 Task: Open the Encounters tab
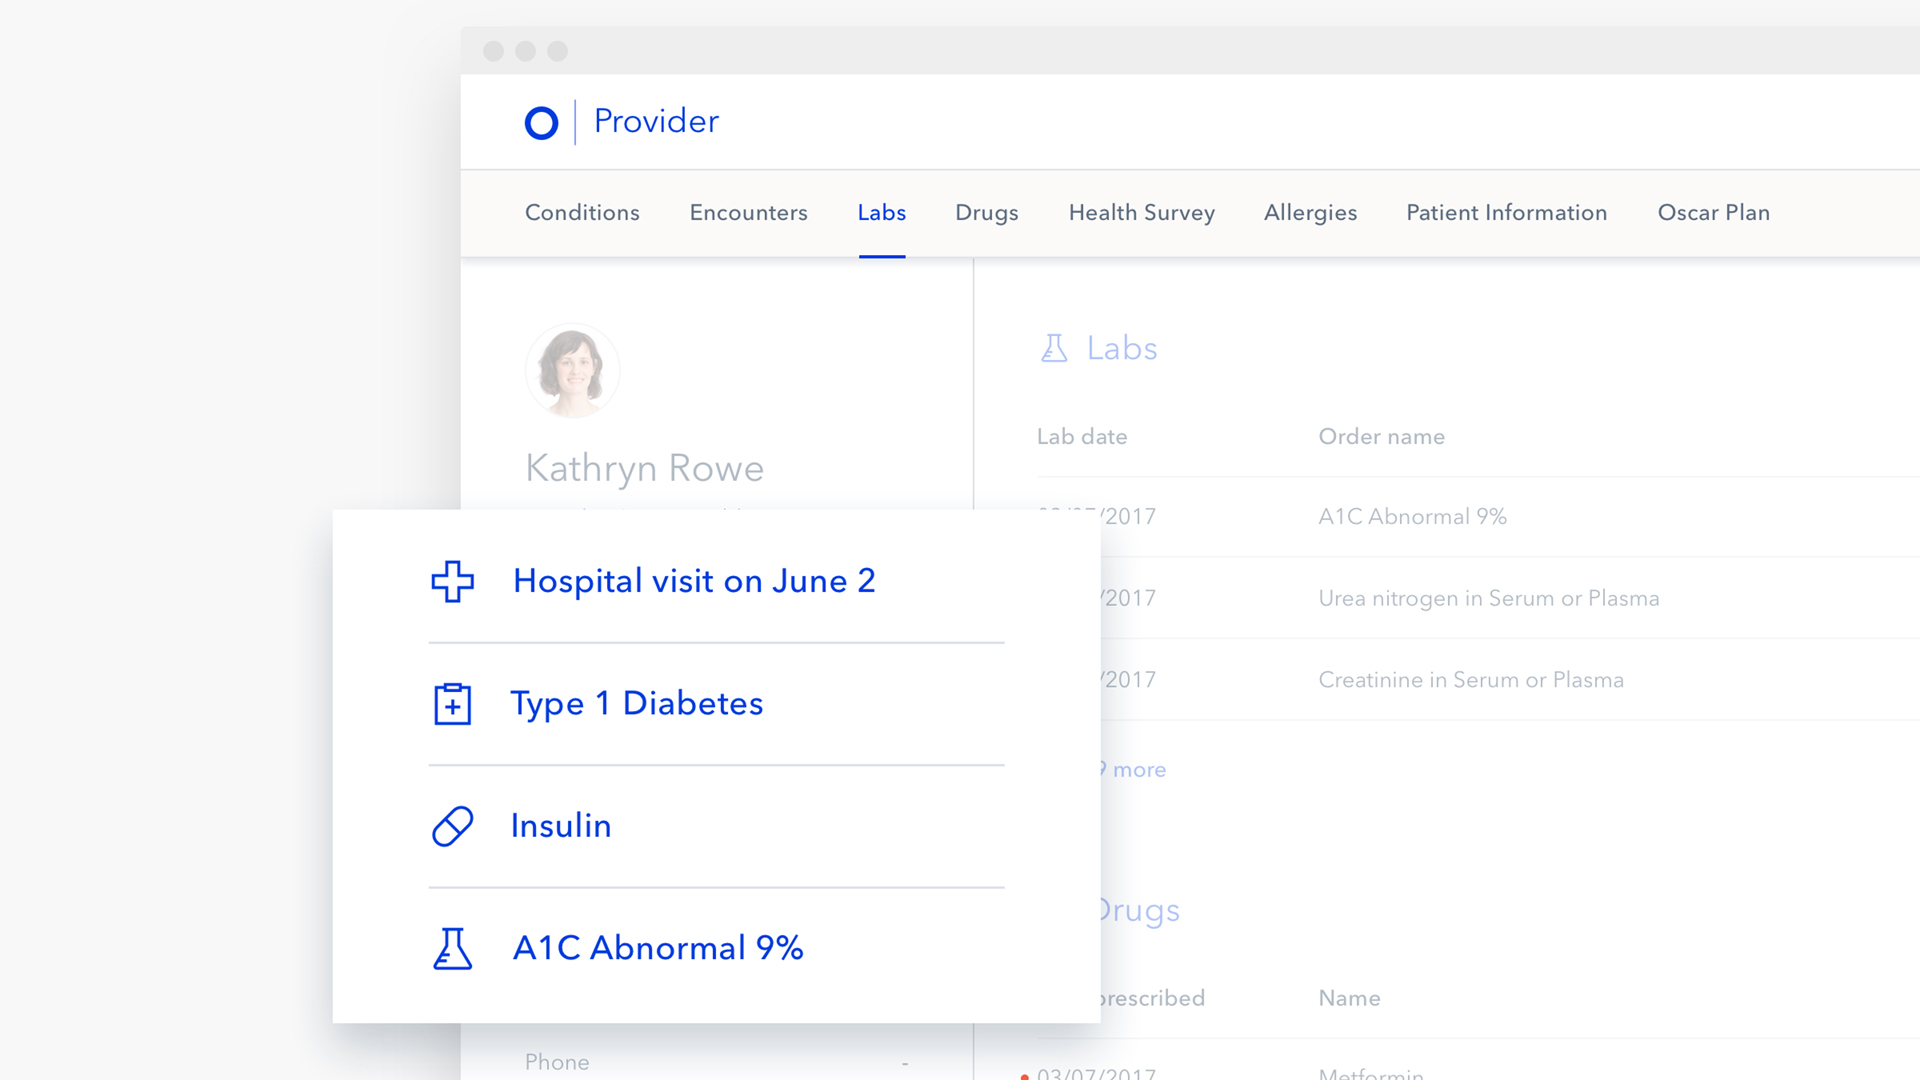click(x=748, y=213)
